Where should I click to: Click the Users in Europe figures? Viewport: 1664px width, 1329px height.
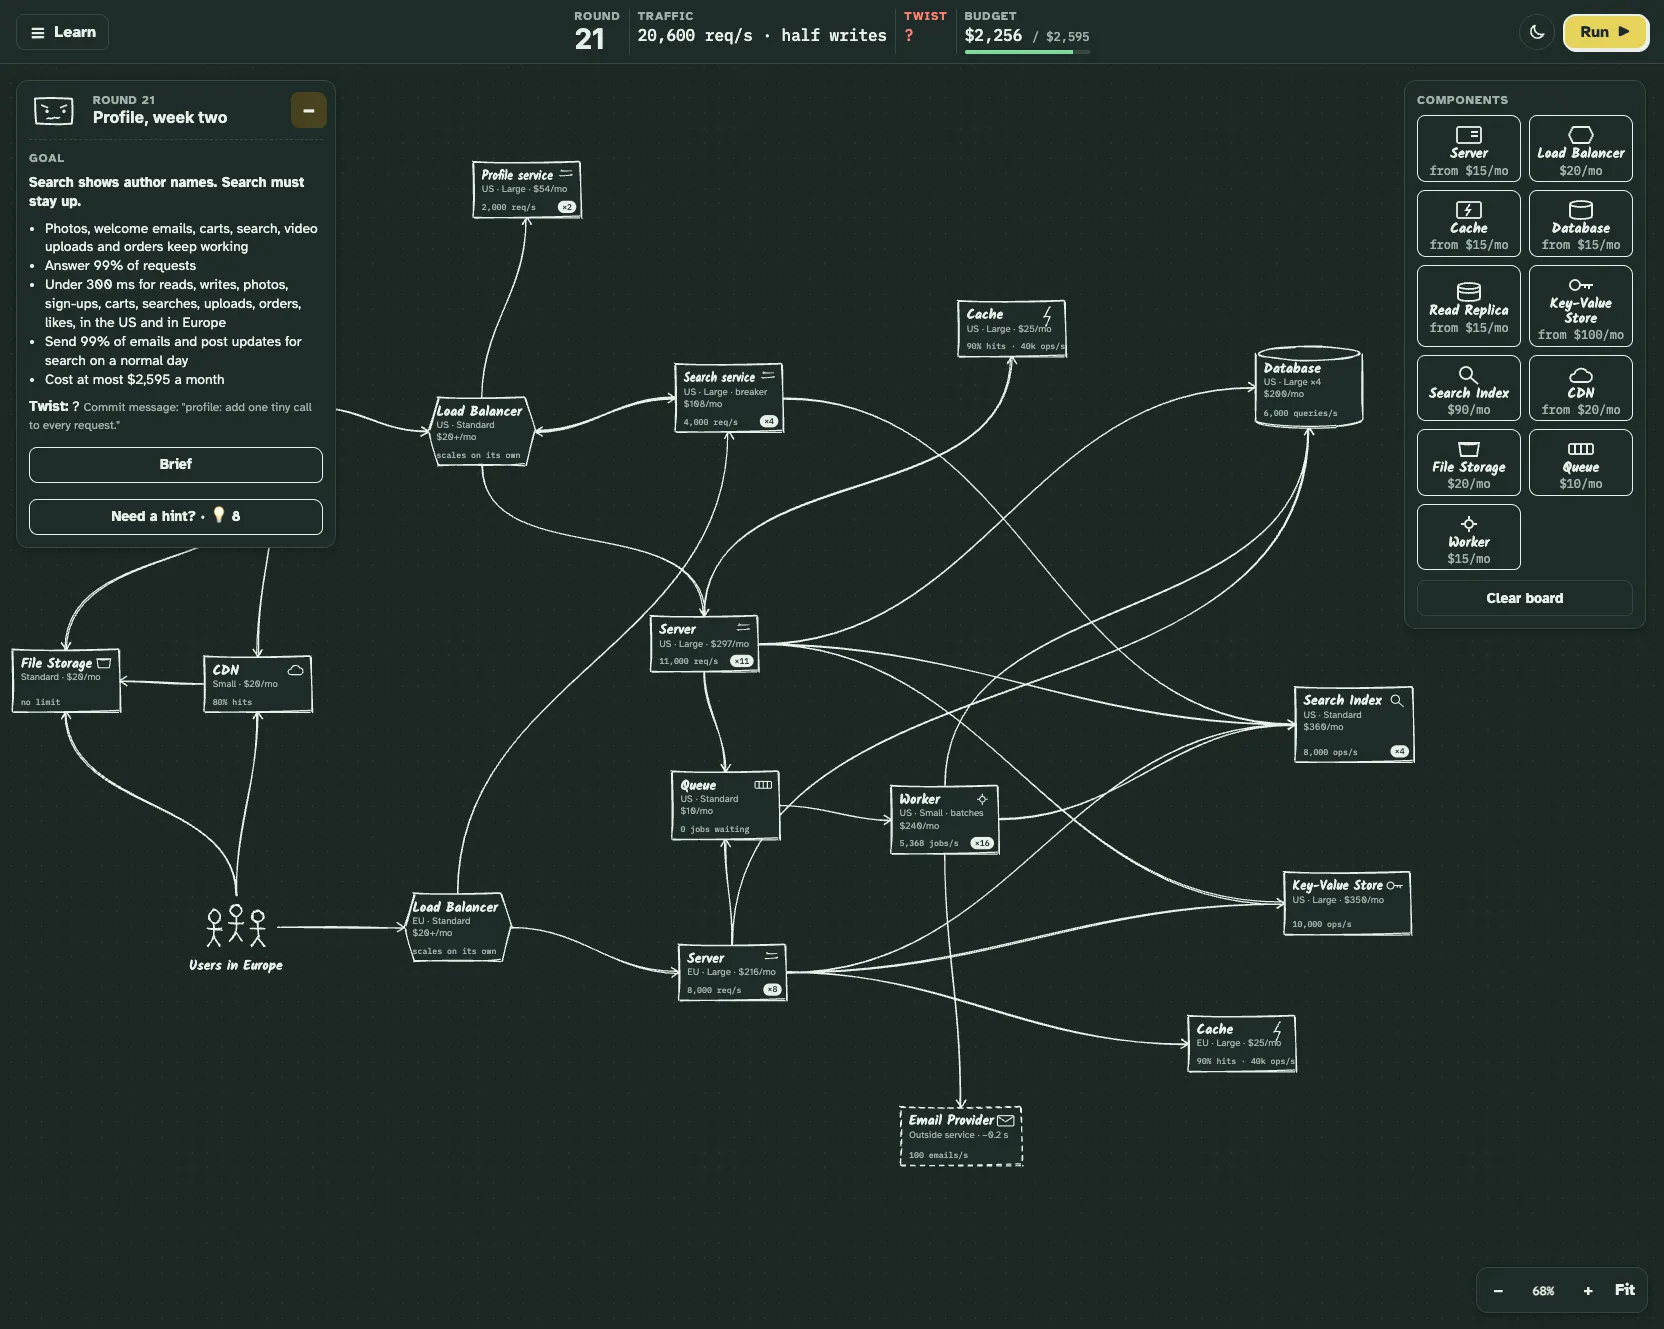pyautogui.click(x=236, y=926)
